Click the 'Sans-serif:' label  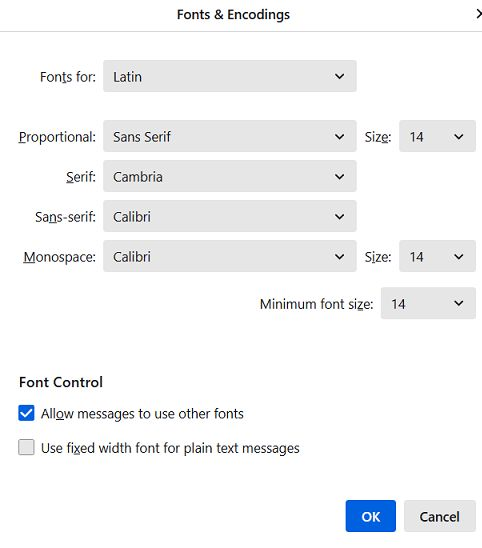(x=65, y=217)
